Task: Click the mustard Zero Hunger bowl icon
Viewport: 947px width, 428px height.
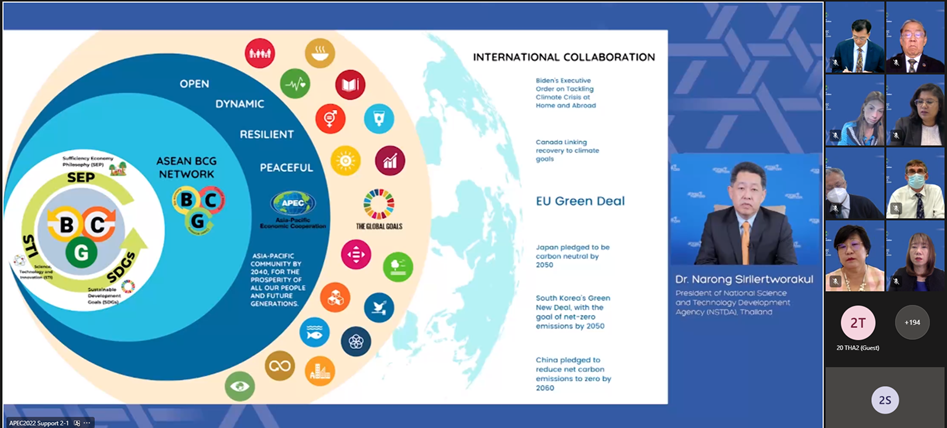Action: pyautogui.click(x=320, y=53)
